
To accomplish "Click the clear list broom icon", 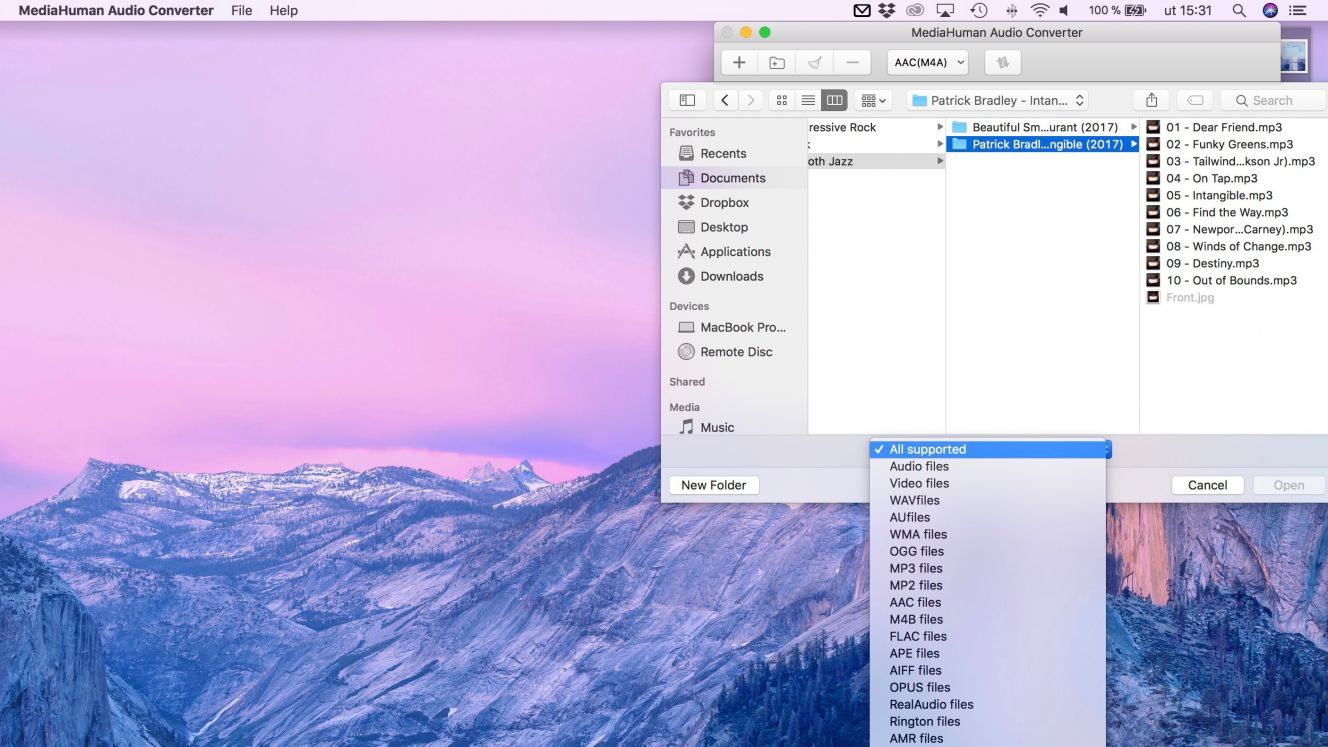I will tap(815, 62).
